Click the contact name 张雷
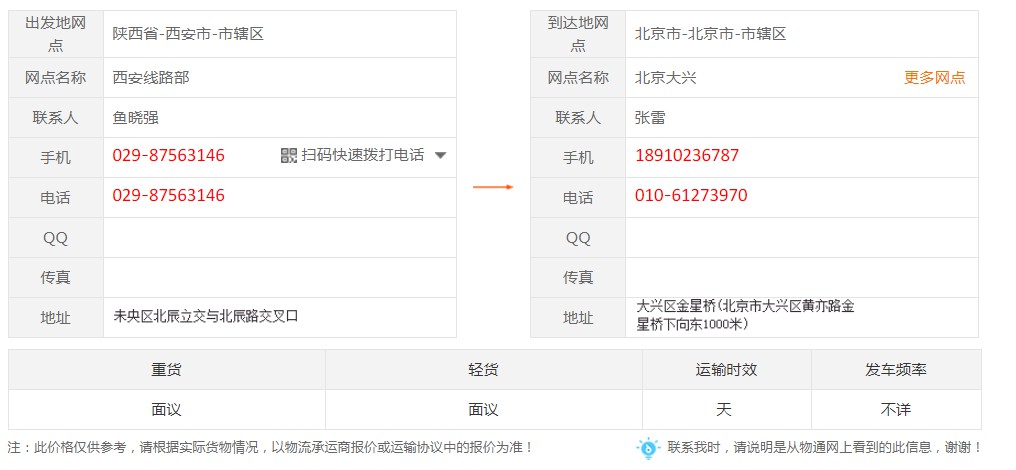 click(650, 118)
